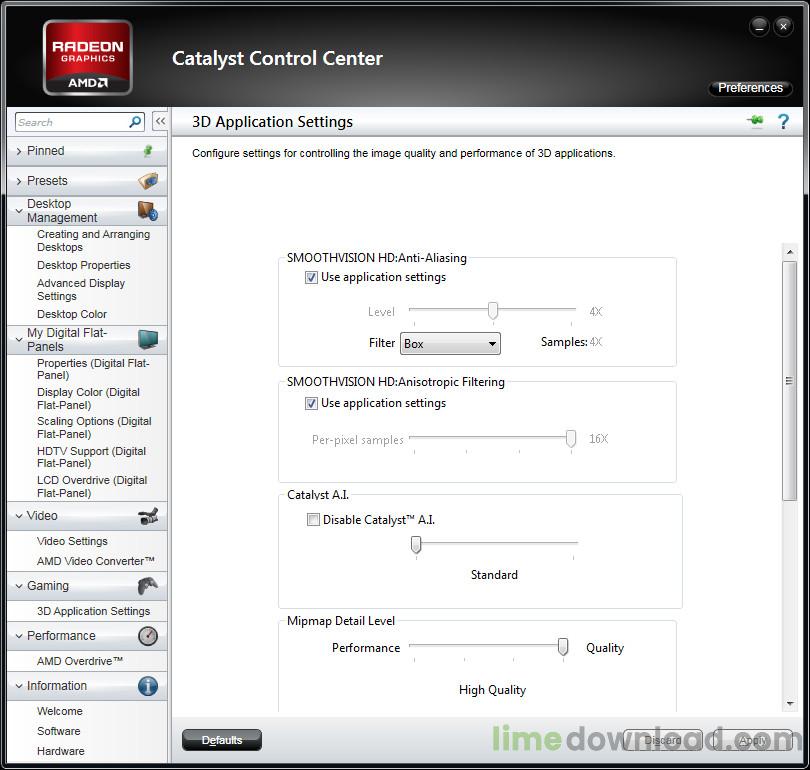Enable Disable Catalyst A.I. checkbox
Screen dimensions: 810x770
[x=313, y=519]
